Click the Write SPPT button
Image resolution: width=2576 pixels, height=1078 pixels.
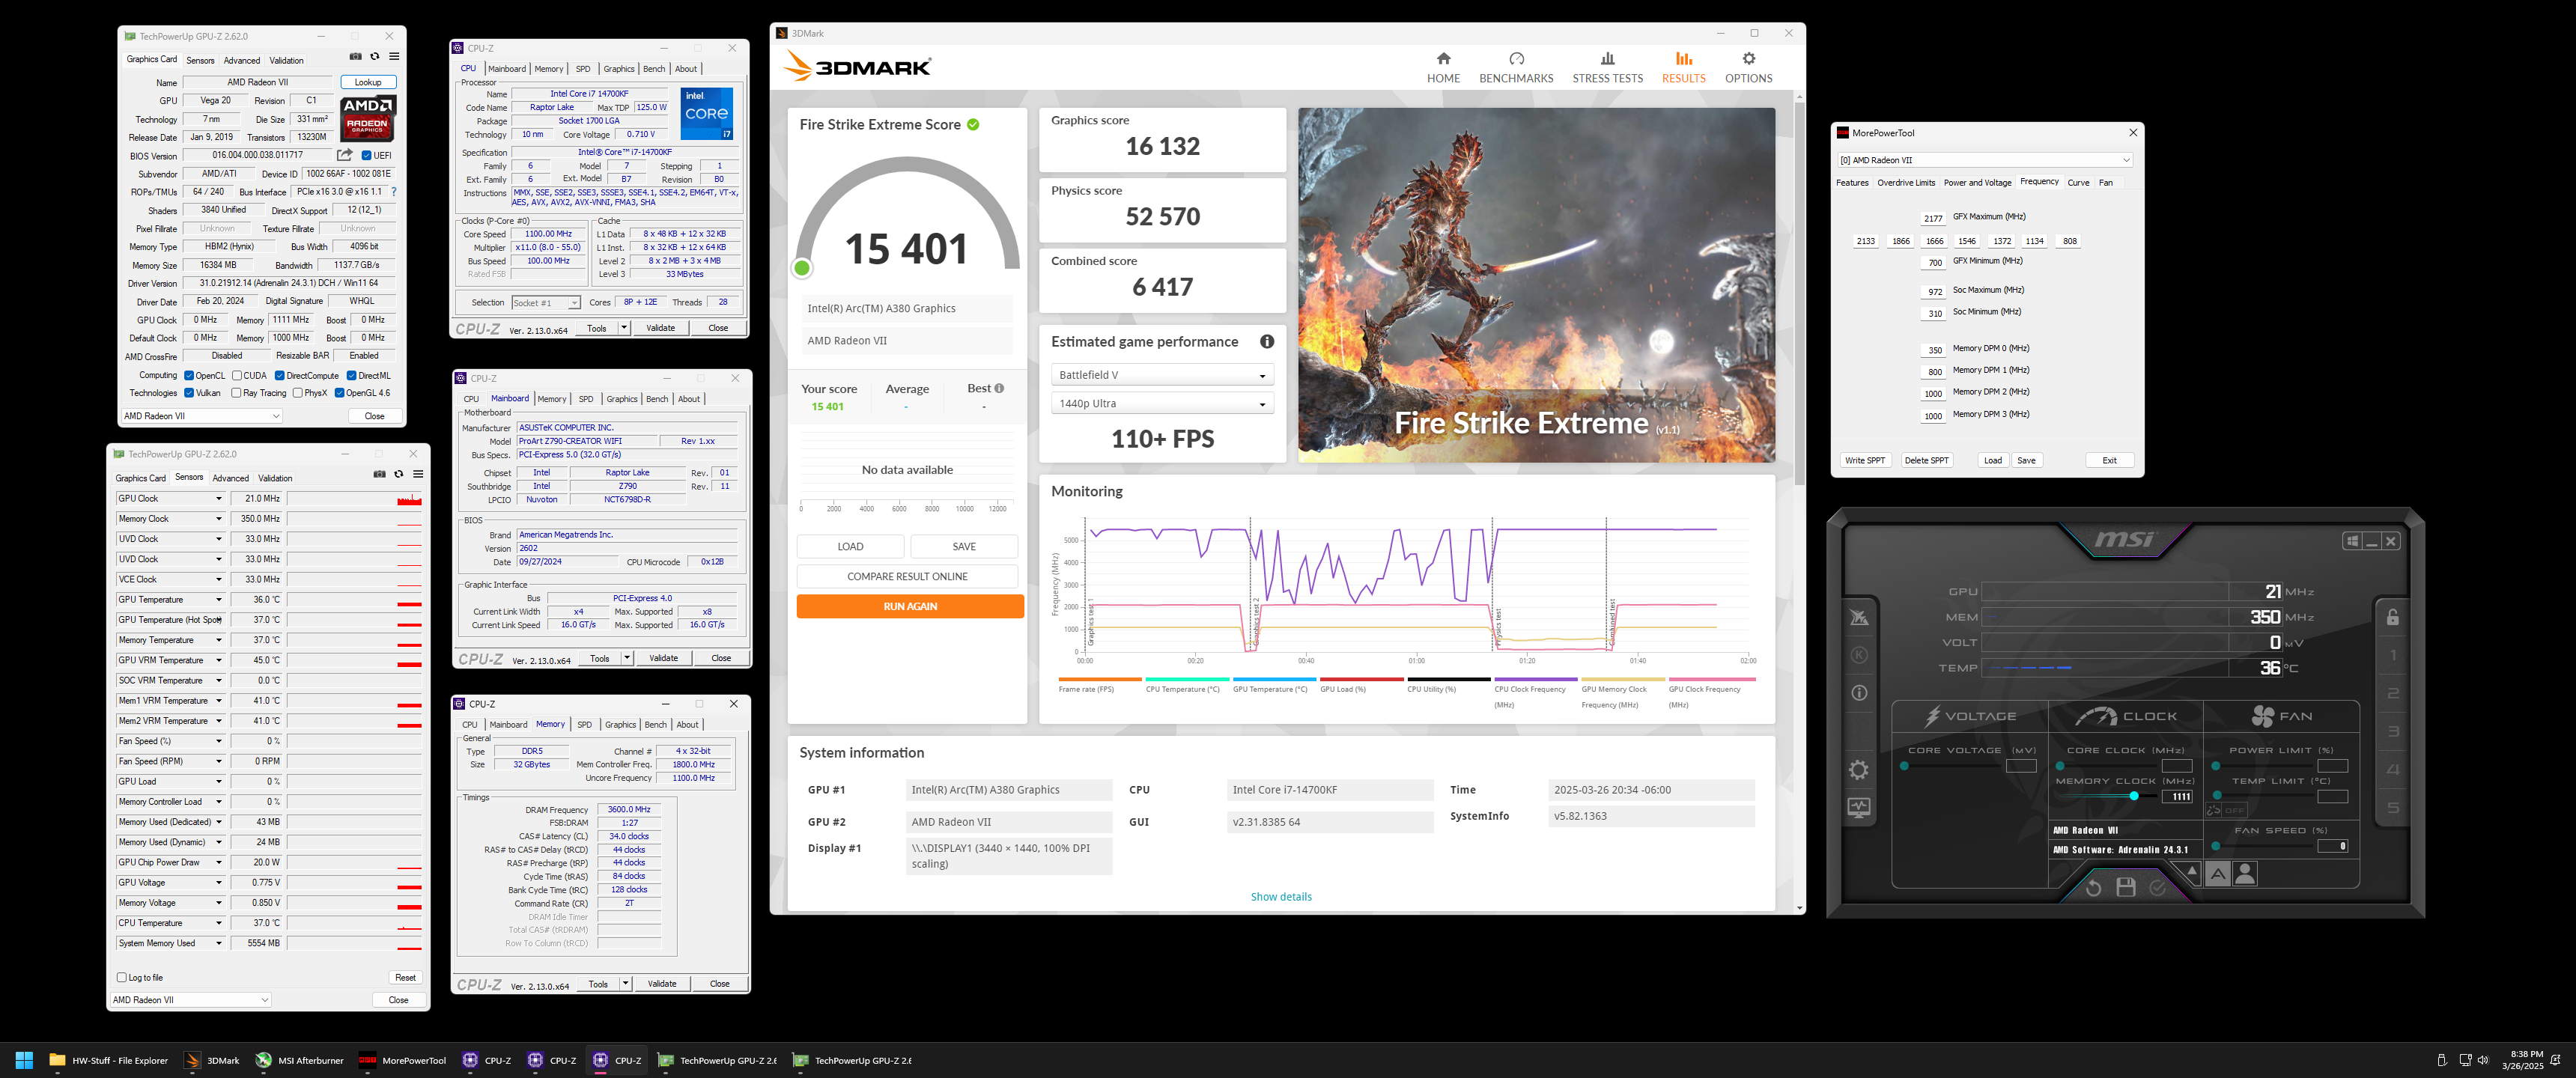1865,460
